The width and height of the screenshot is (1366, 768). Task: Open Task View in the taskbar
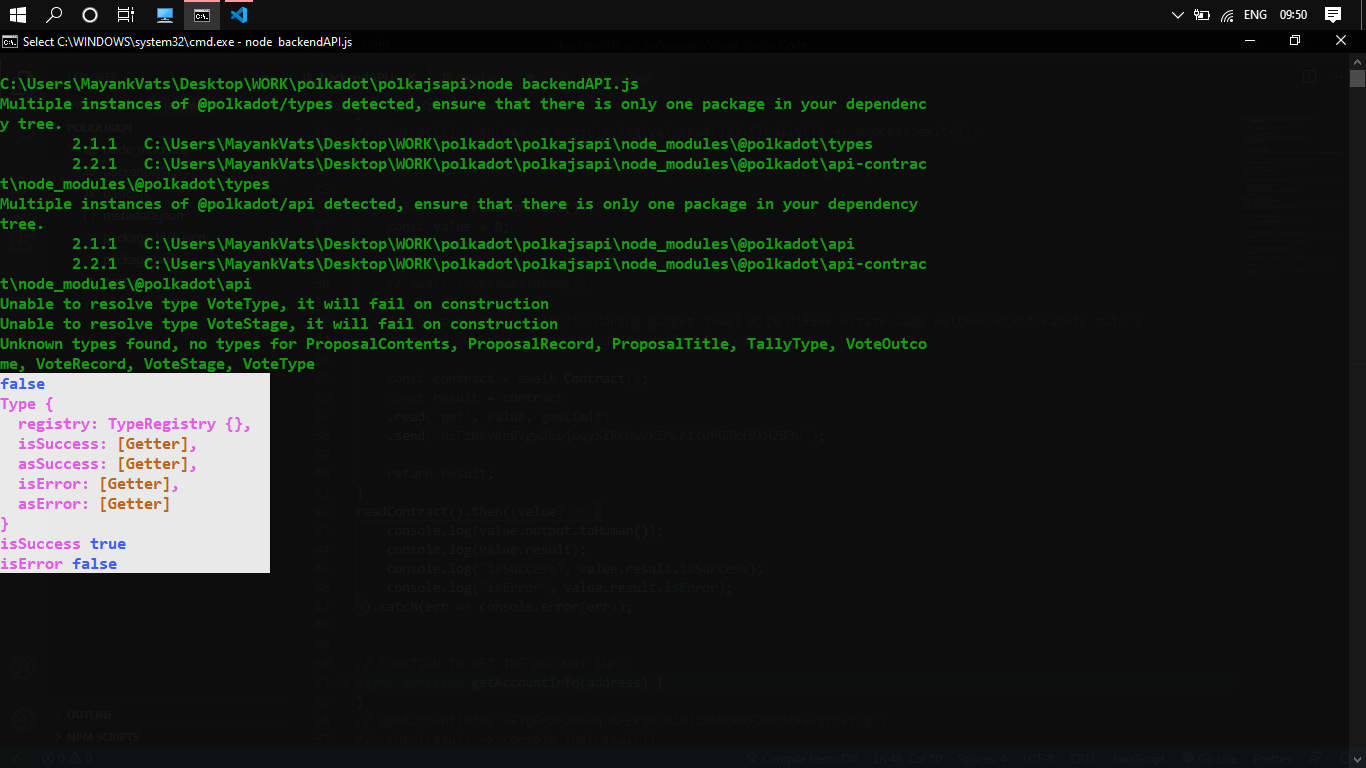(x=126, y=15)
